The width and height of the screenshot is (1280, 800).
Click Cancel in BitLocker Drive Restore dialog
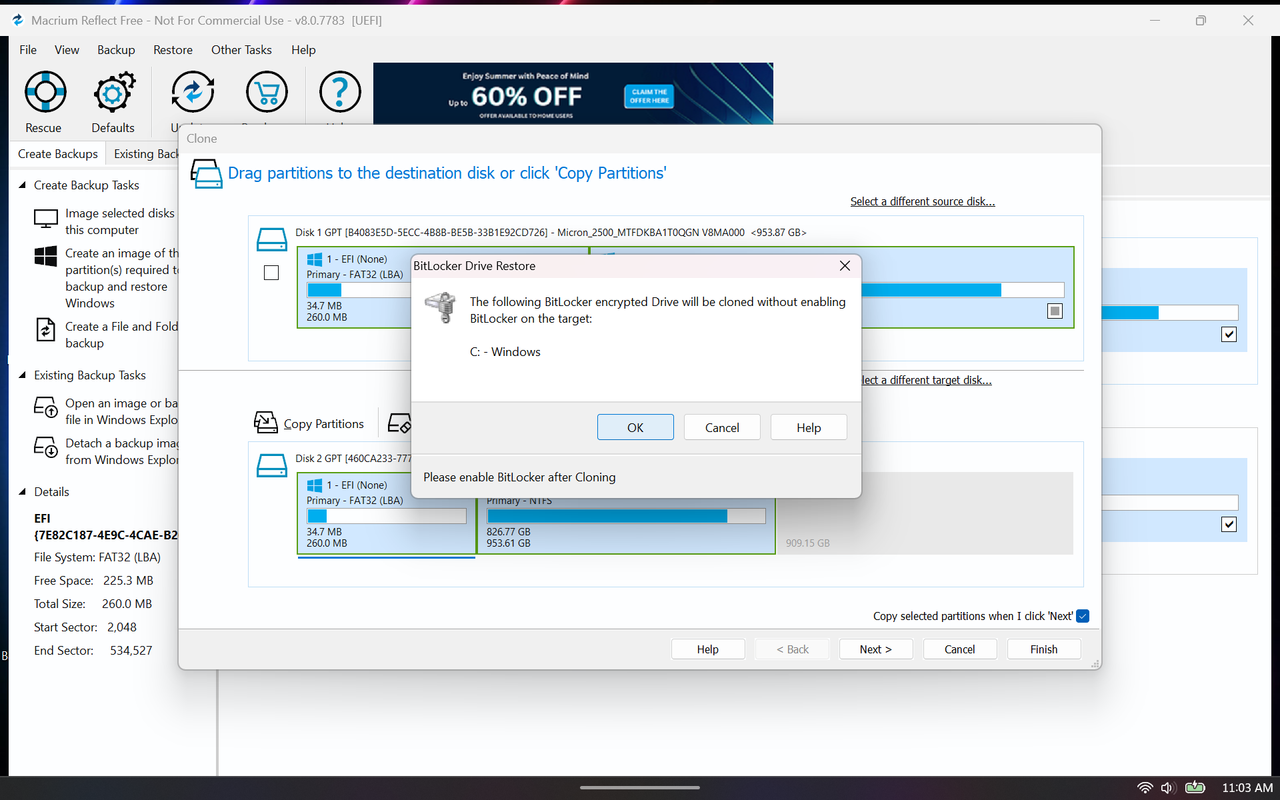[x=722, y=427]
